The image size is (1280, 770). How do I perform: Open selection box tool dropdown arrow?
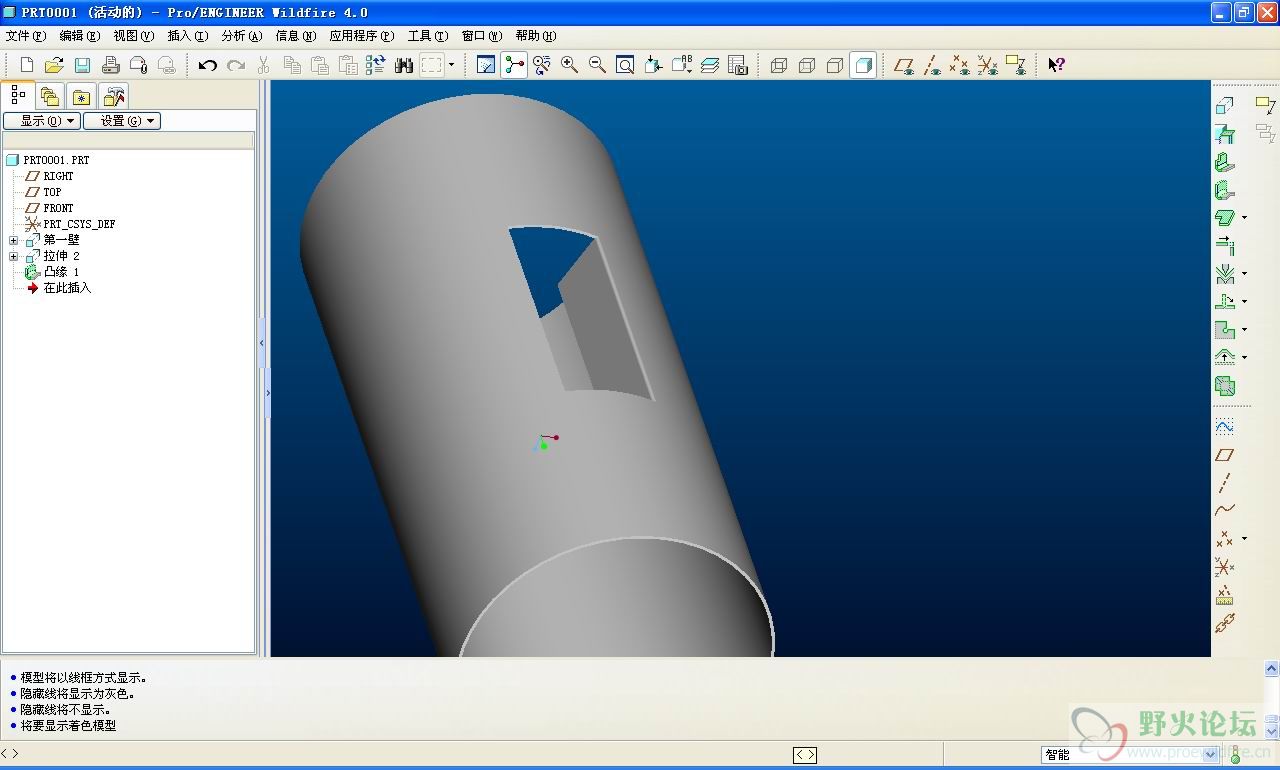click(451, 65)
